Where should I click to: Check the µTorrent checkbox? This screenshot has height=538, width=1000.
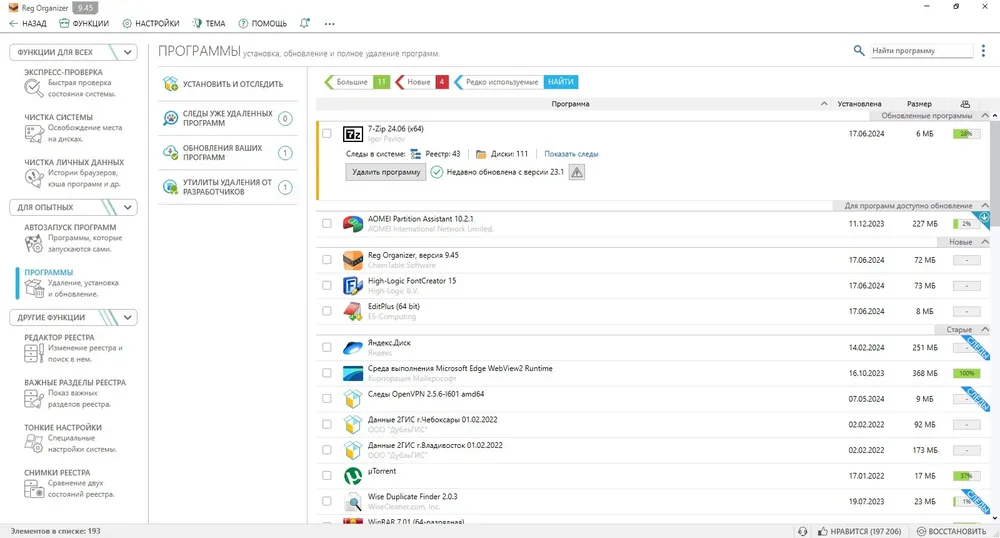click(327, 476)
